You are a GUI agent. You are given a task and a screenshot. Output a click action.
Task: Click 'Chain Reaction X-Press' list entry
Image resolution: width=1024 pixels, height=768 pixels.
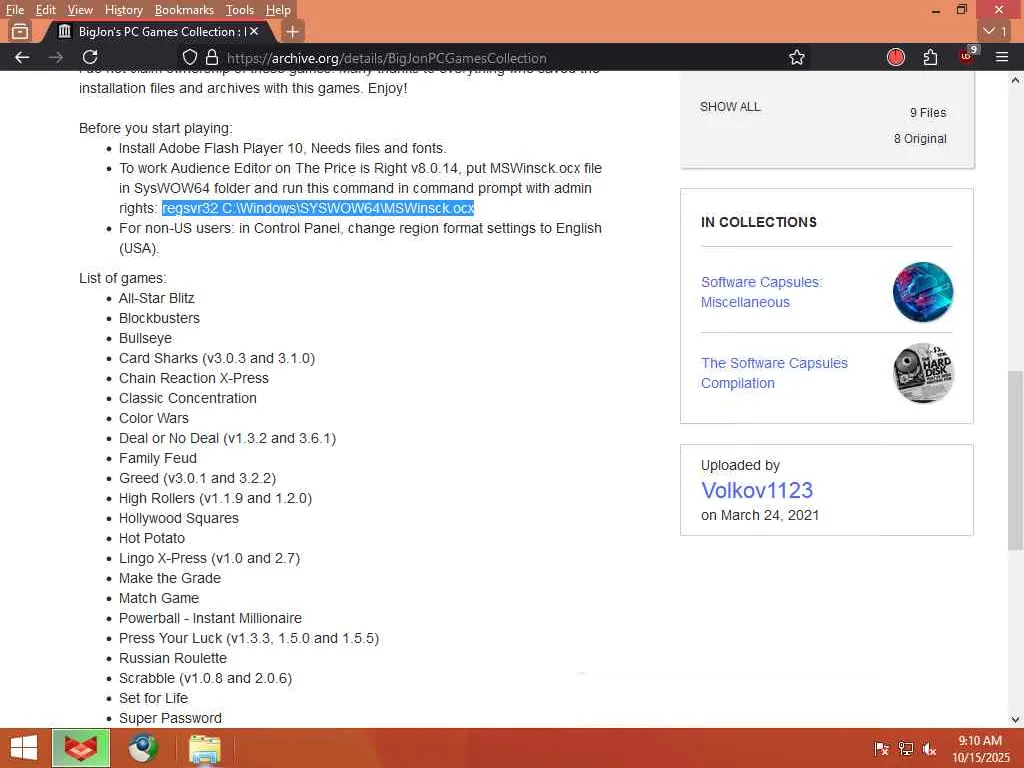point(194,378)
